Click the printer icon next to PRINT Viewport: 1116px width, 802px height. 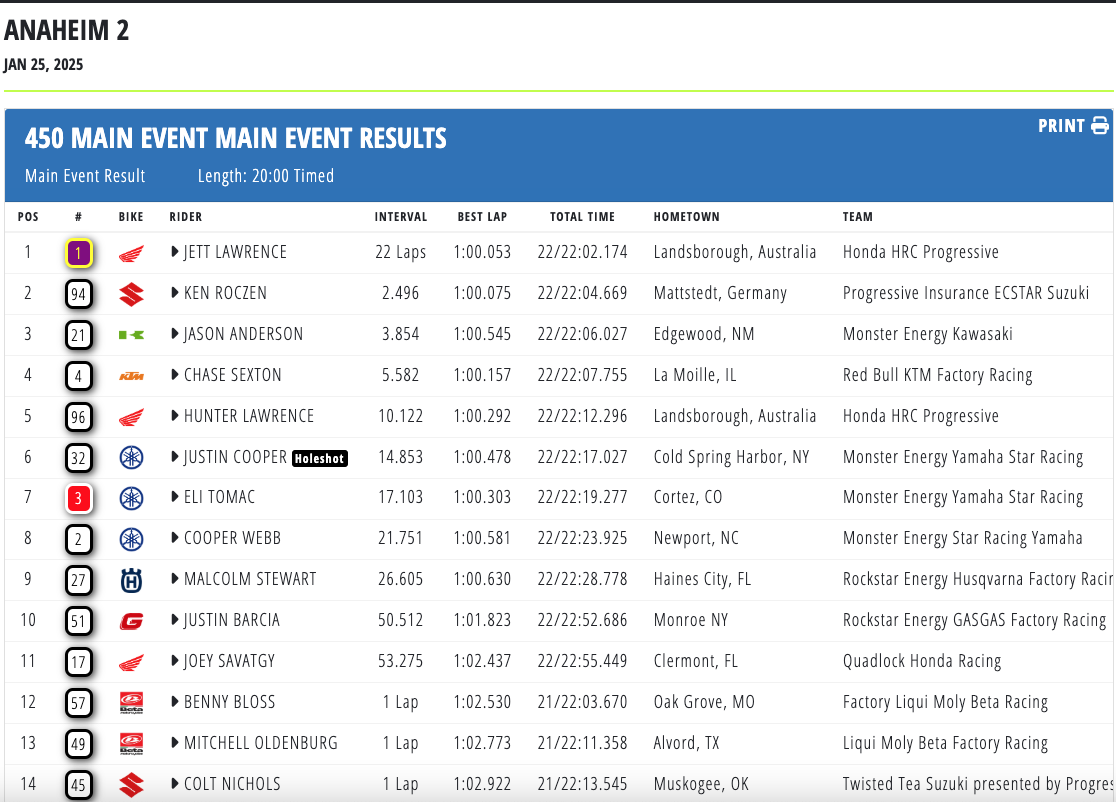(1100, 126)
